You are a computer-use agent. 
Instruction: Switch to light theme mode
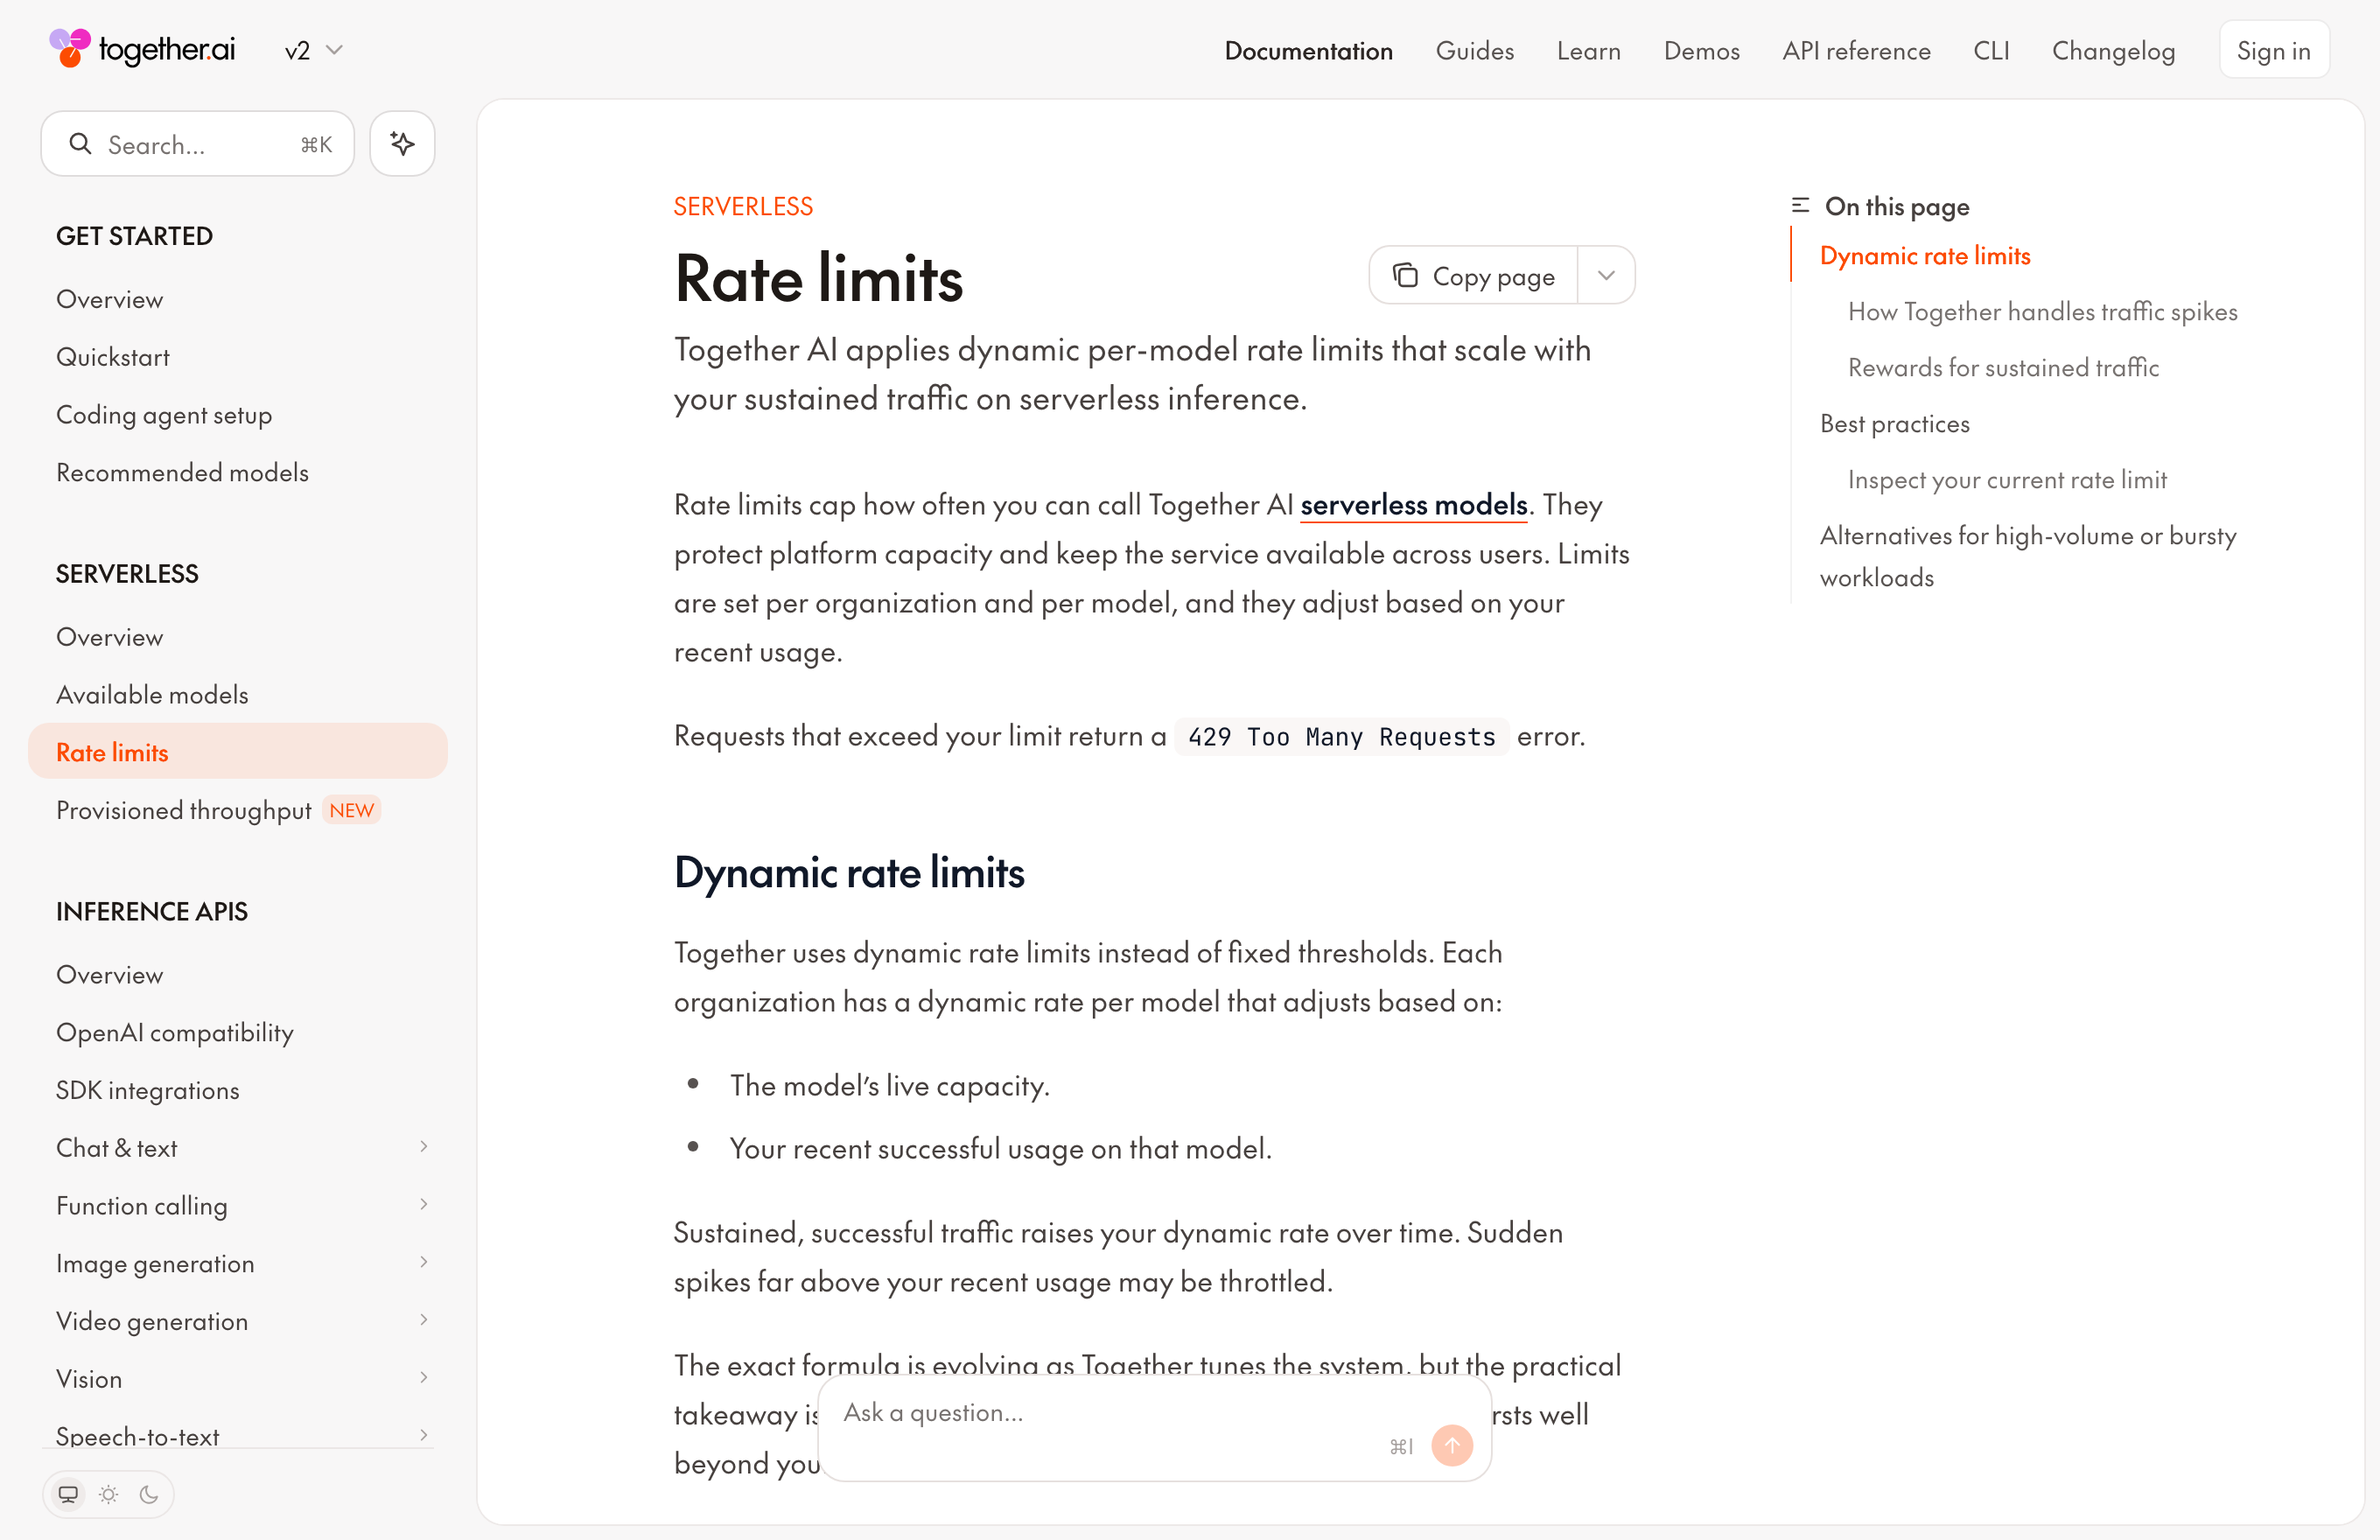(109, 1494)
